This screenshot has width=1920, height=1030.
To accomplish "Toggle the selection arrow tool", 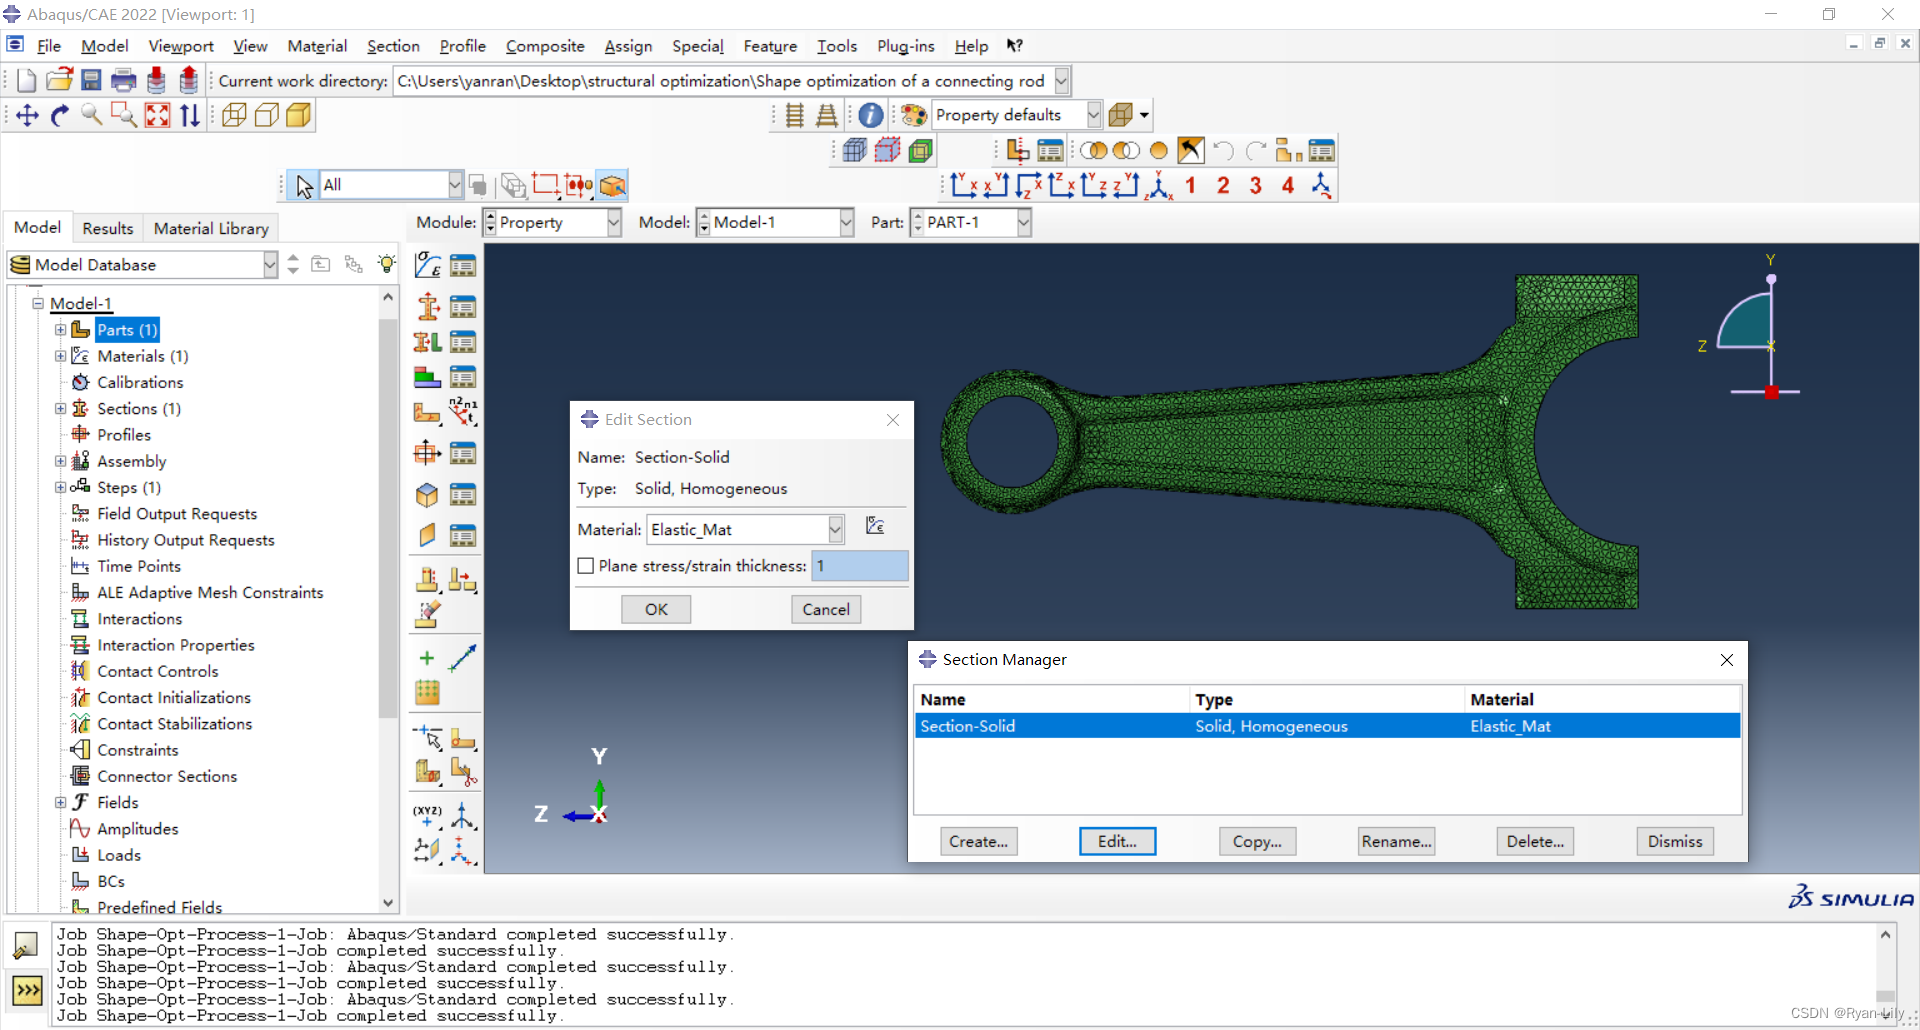I will click(x=304, y=185).
